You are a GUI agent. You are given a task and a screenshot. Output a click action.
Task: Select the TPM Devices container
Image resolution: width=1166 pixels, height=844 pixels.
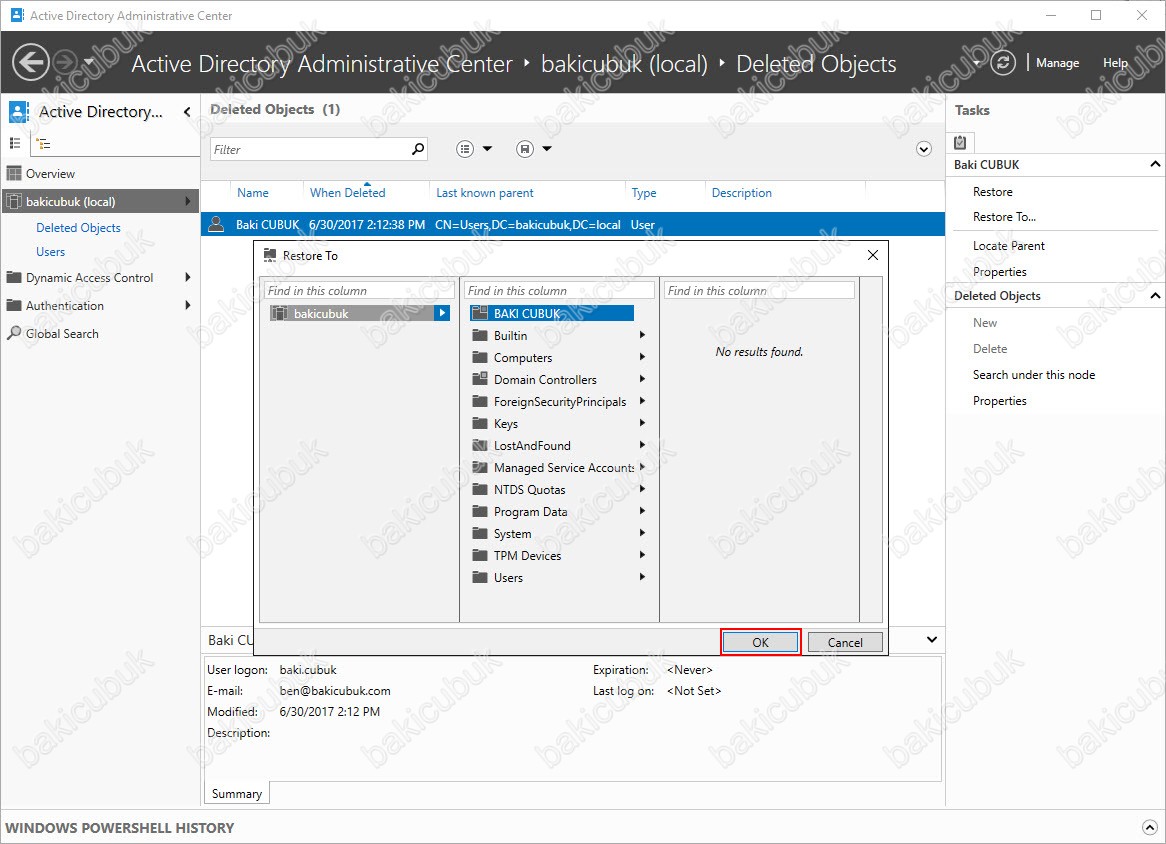(527, 555)
